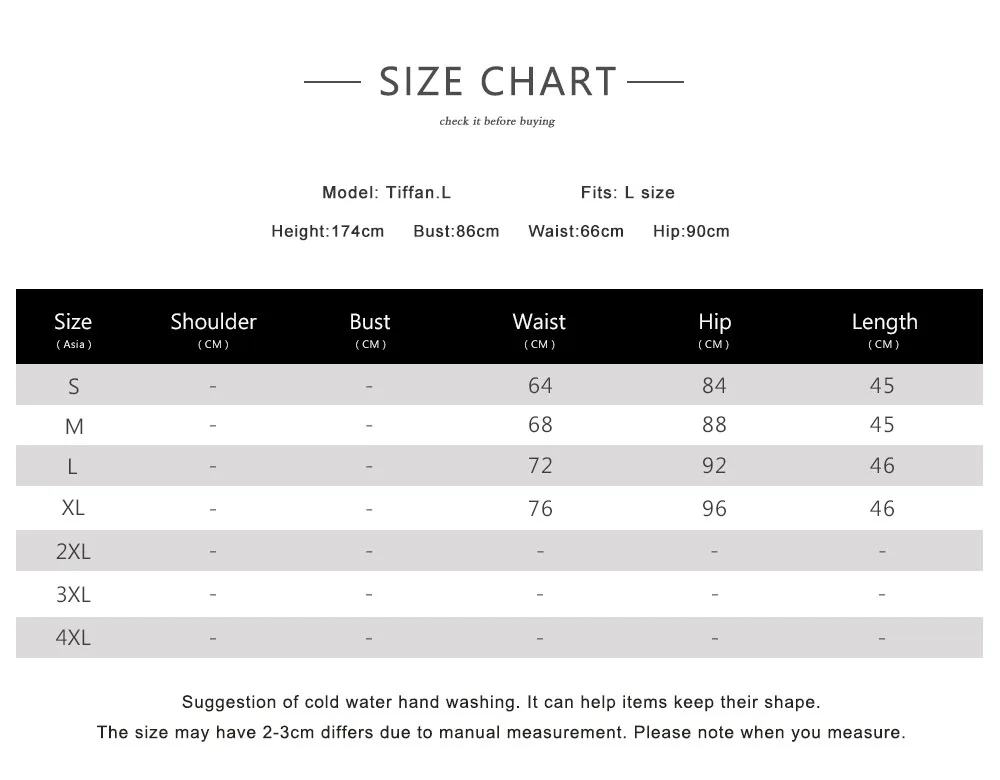
Task: Select the Hip column header
Action: pos(714,322)
